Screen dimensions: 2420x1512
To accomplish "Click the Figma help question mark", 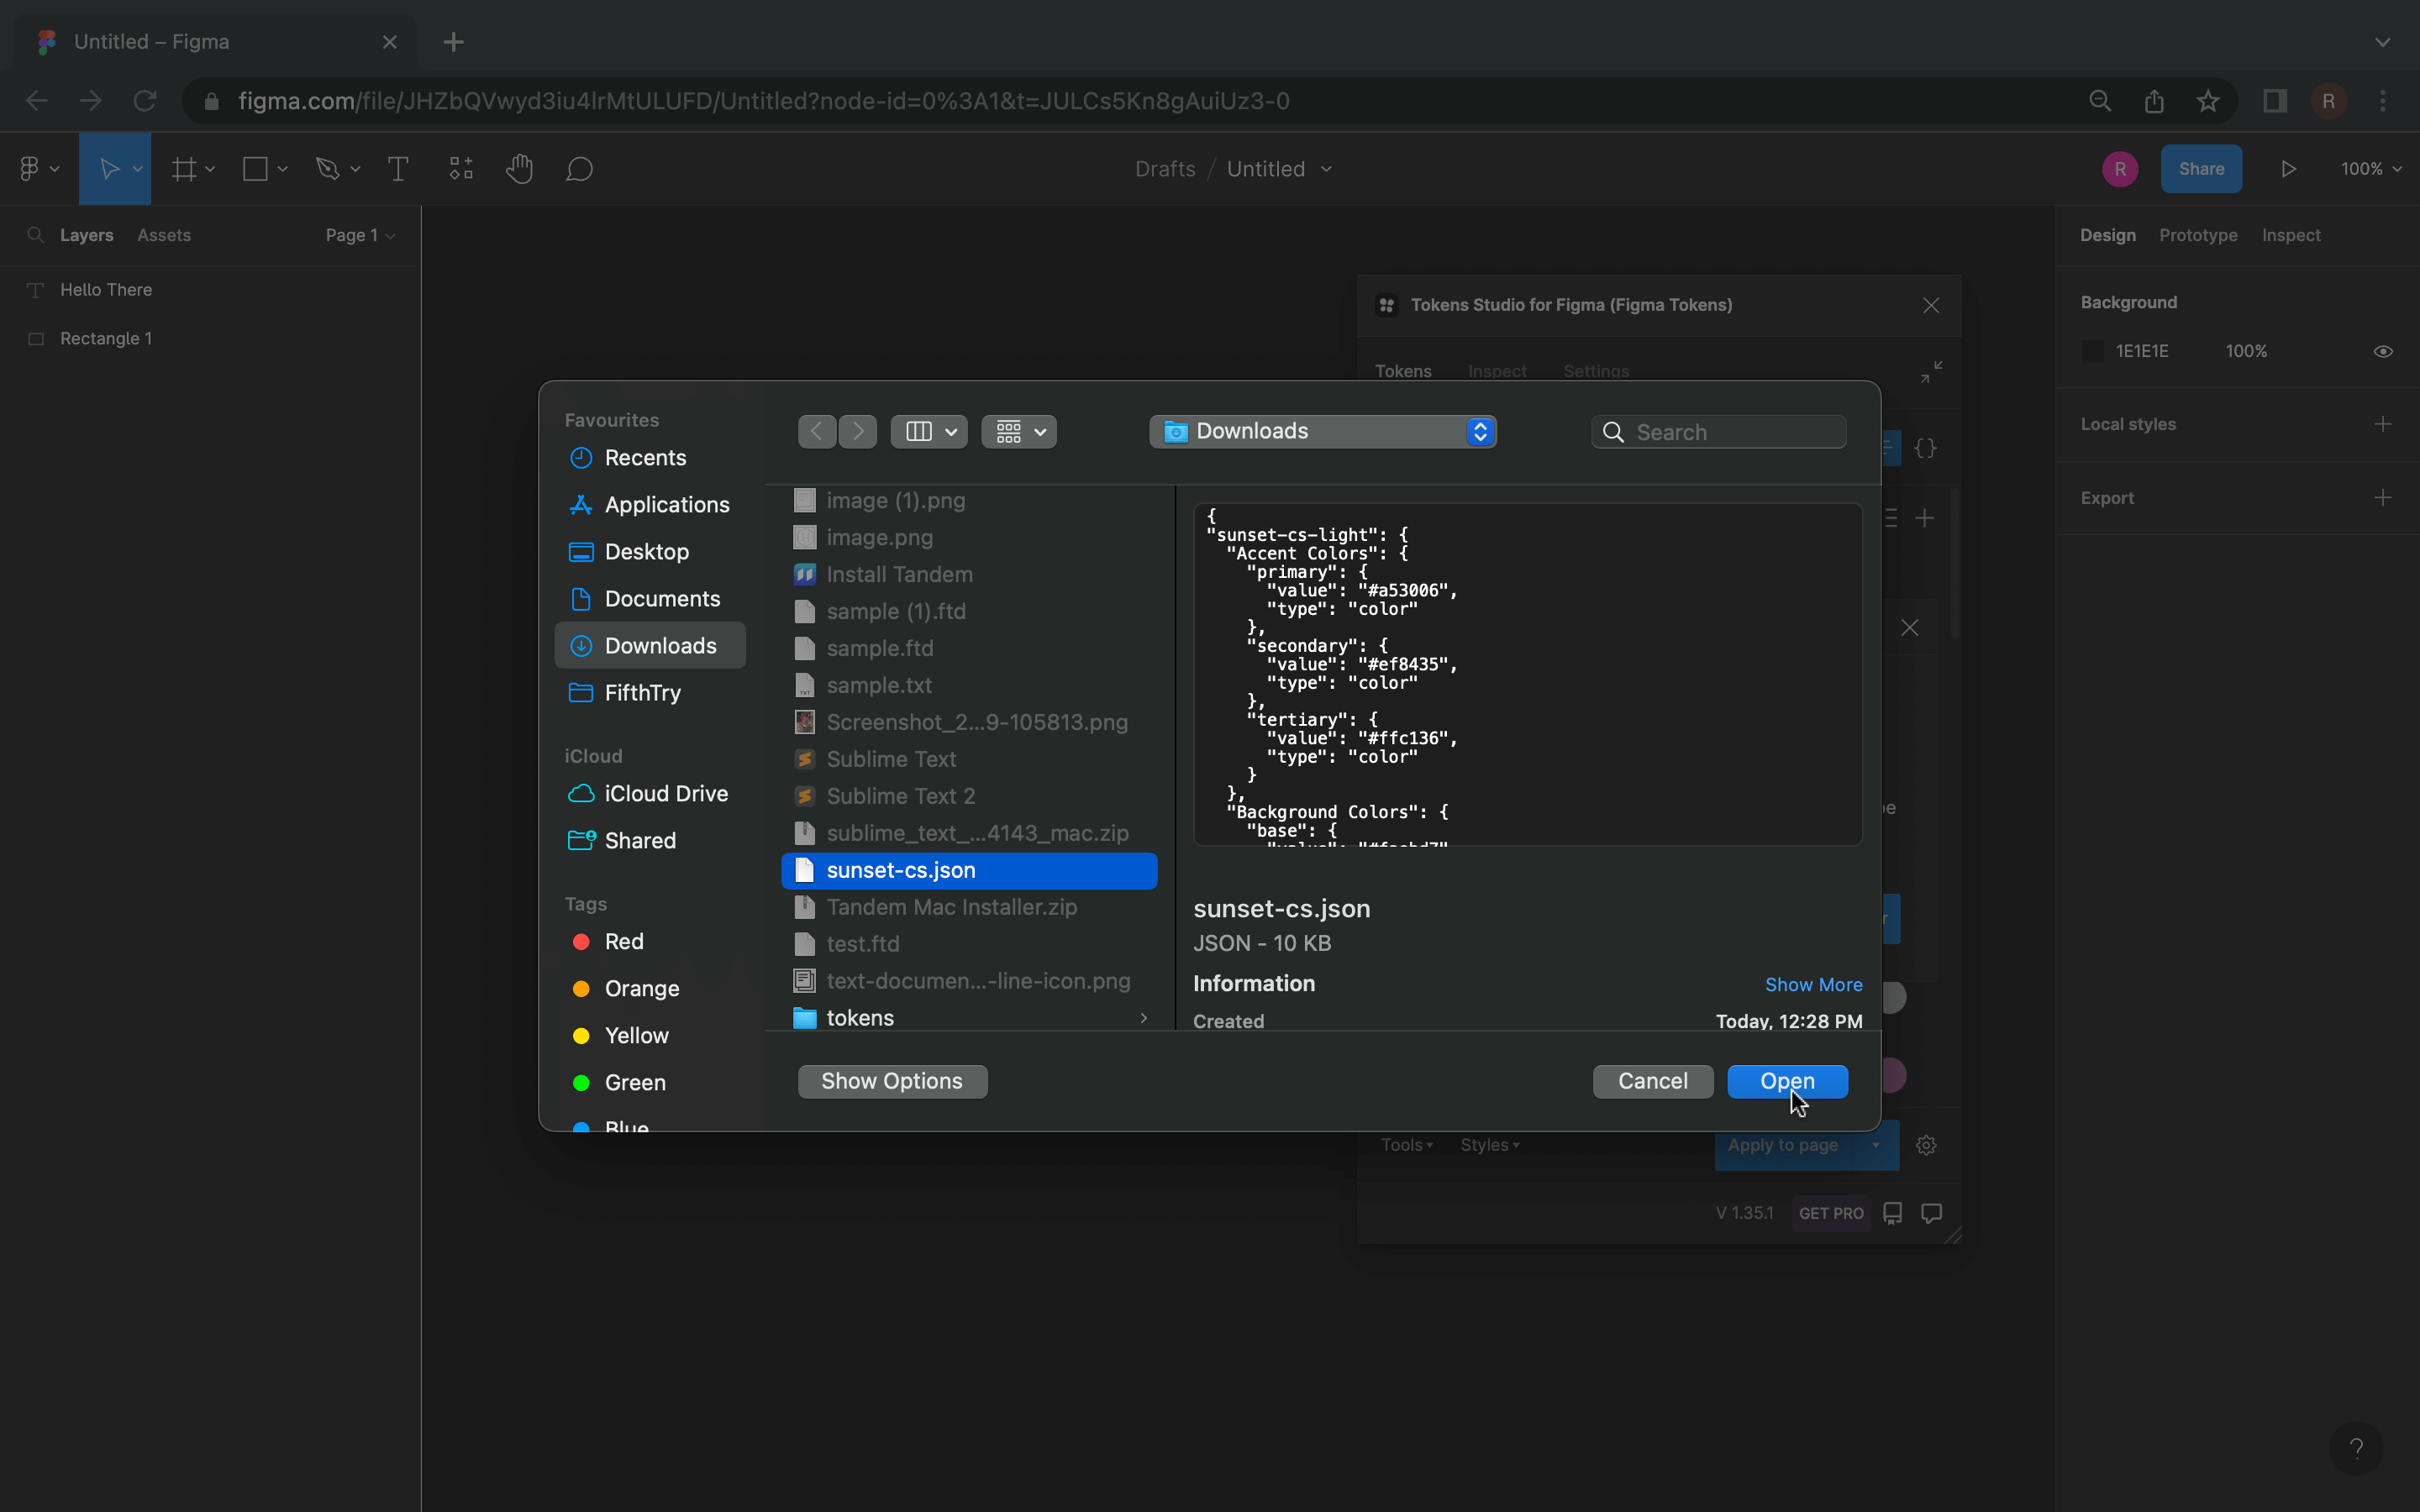I will [x=2356, y=1448].
